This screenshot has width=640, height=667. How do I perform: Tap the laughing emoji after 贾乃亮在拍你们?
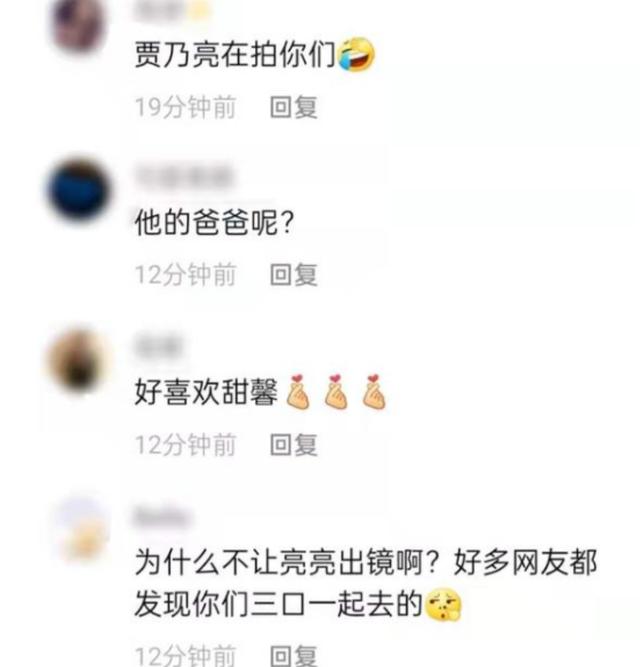point(356,54)
